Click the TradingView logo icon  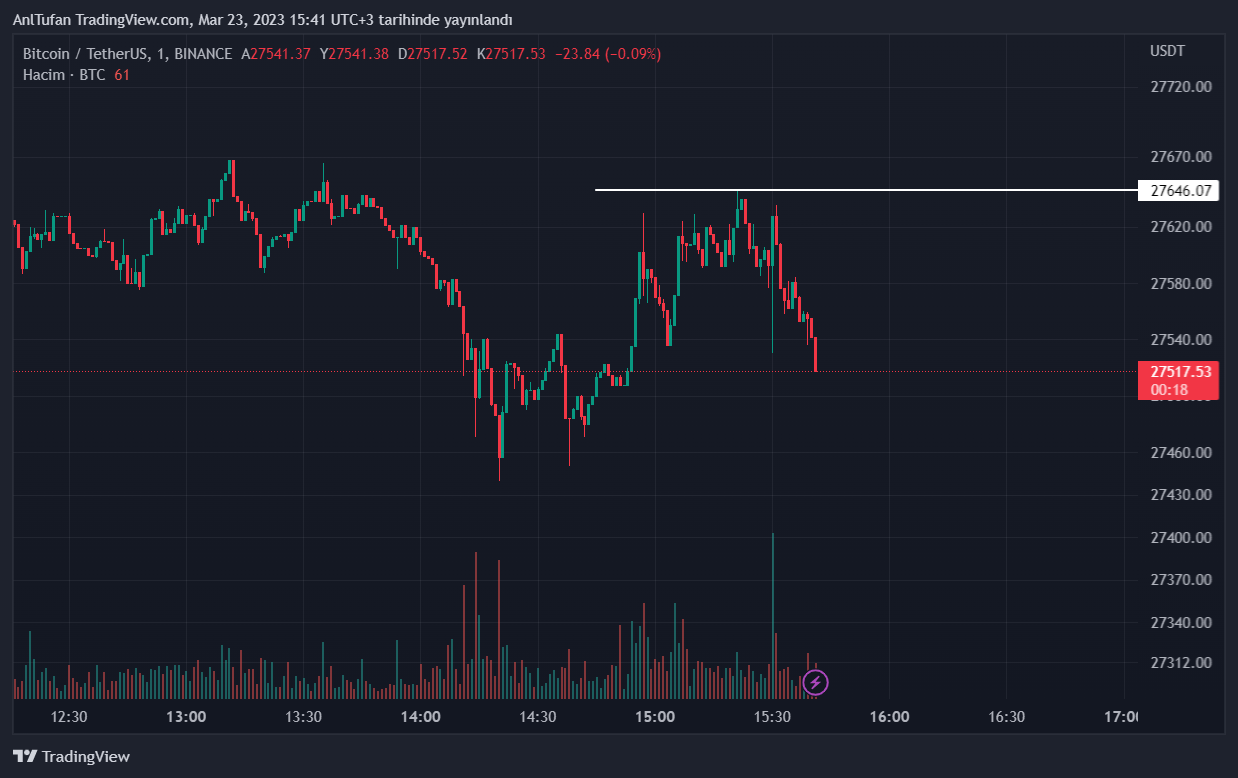click(25, 757)
